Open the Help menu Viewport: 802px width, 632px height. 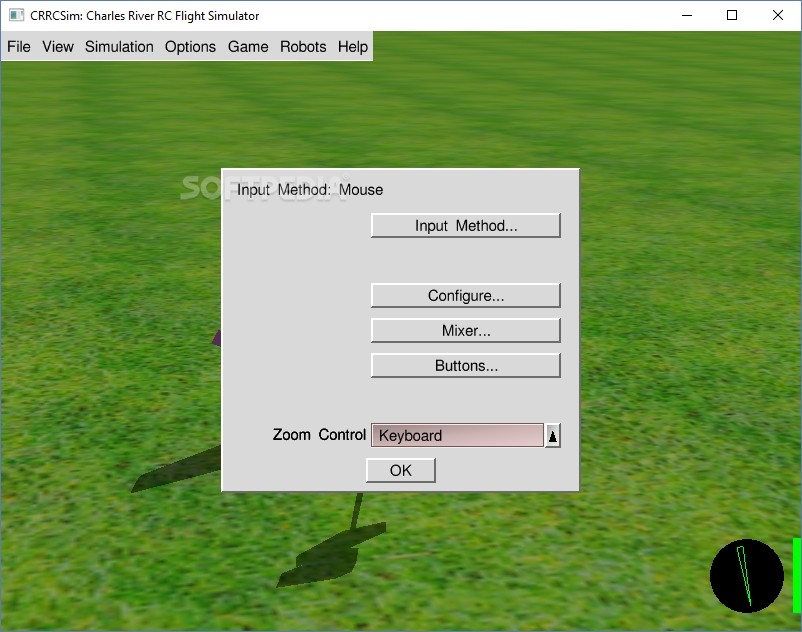(353, 47)
